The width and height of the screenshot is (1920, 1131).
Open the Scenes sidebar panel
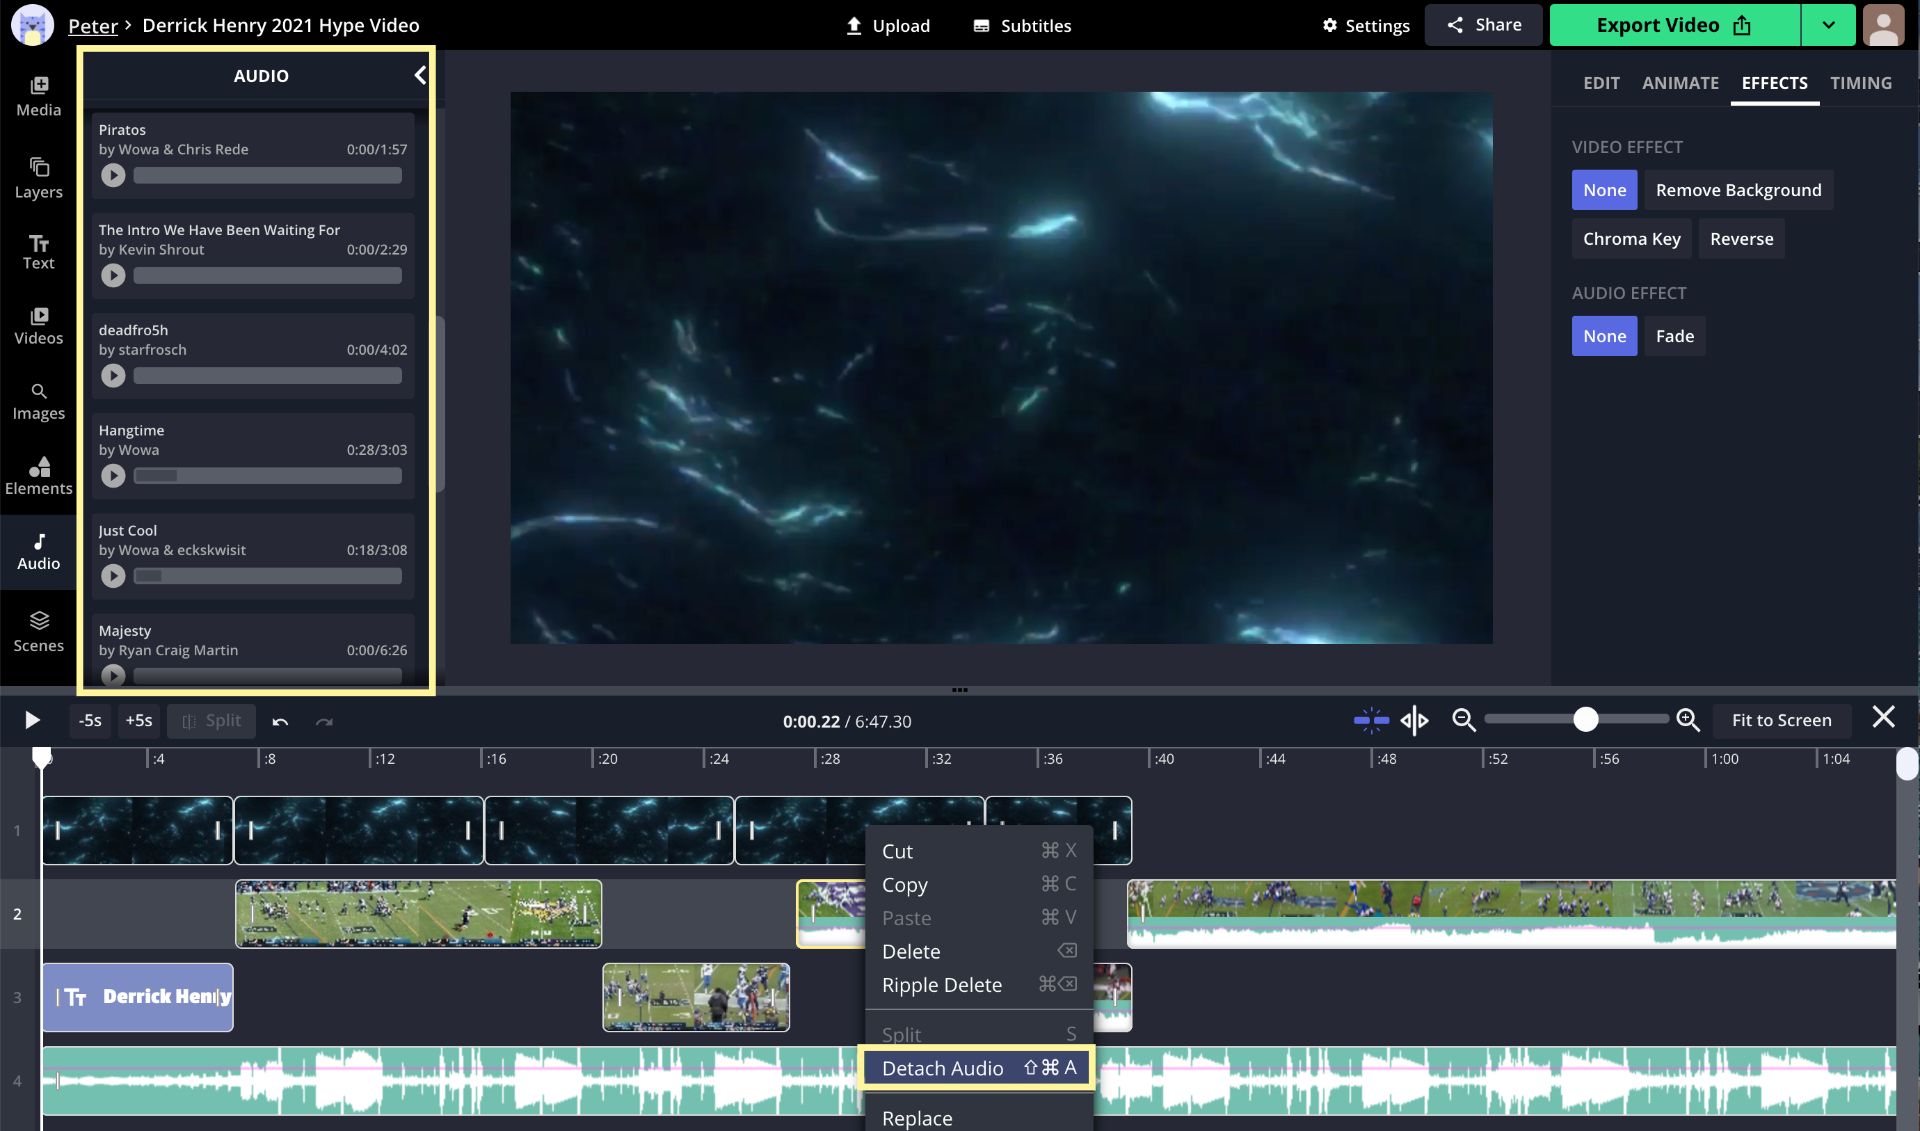[38, 632]
